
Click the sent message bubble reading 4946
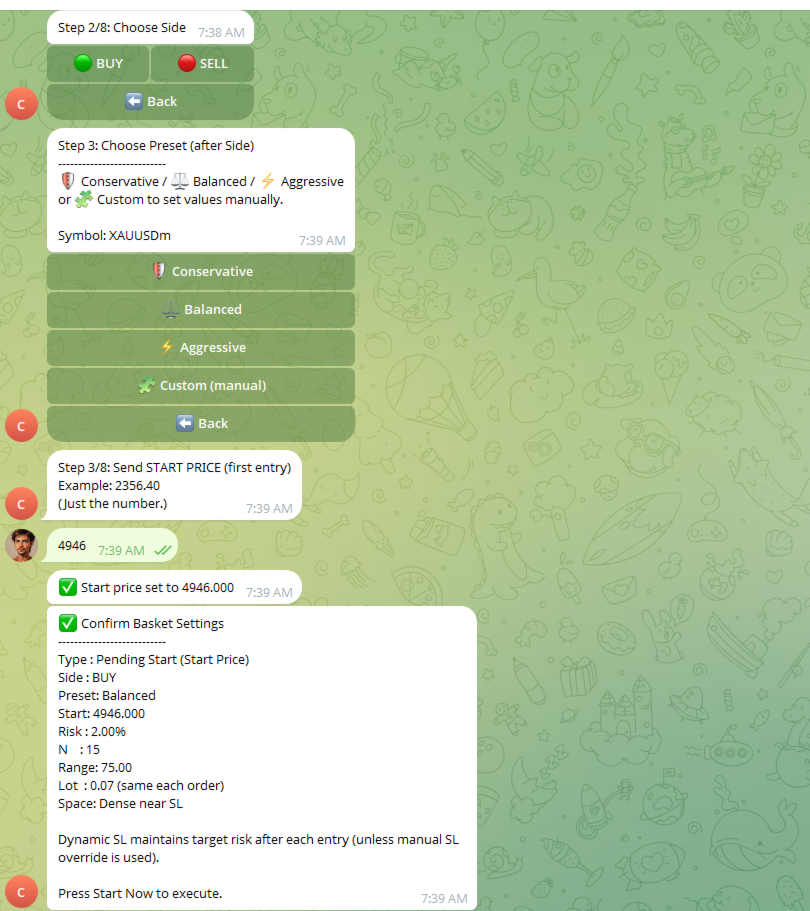(x=112, y=545)
